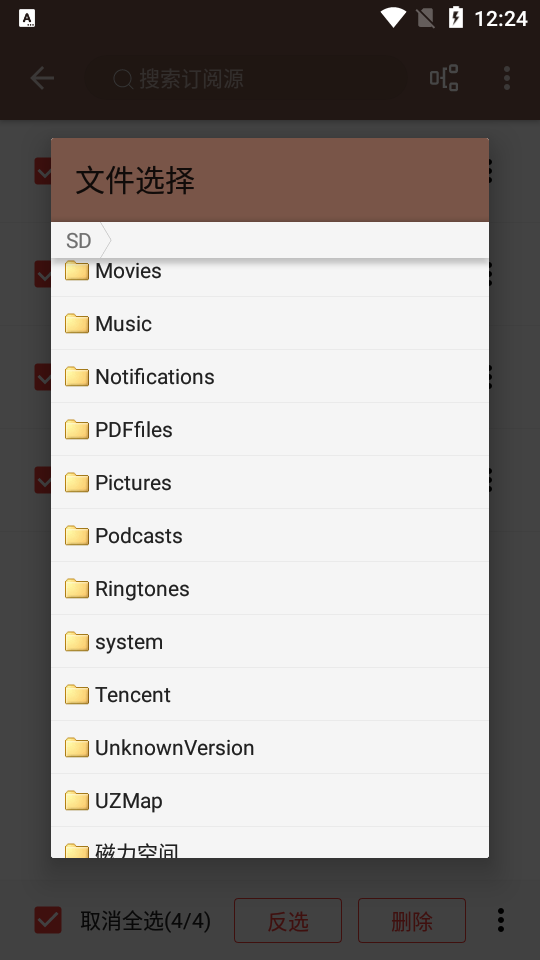Tap the 反选 invert selection button
The height and width of the screenshot is (960, 540).
(x=288, y=920)
